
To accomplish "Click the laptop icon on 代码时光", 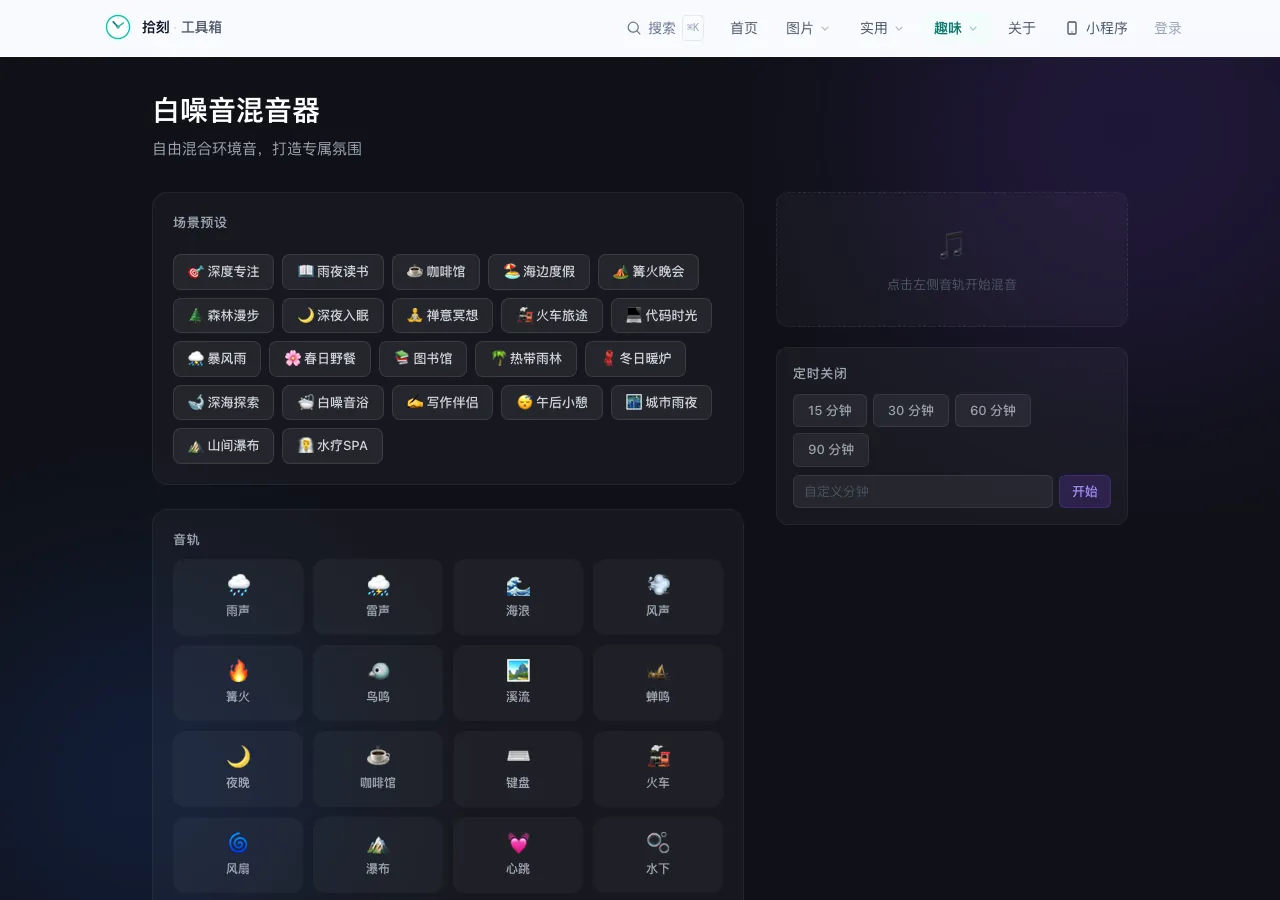I will [634, 315].
